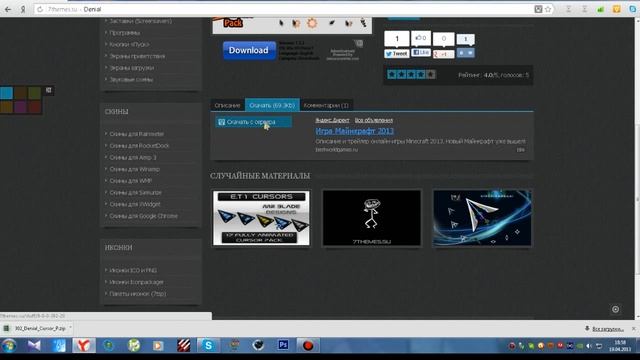Pick the olive green theme color swatch
The height and width of the screenshot is (360, 640).
pyautogui.click(x=34, y=93)
